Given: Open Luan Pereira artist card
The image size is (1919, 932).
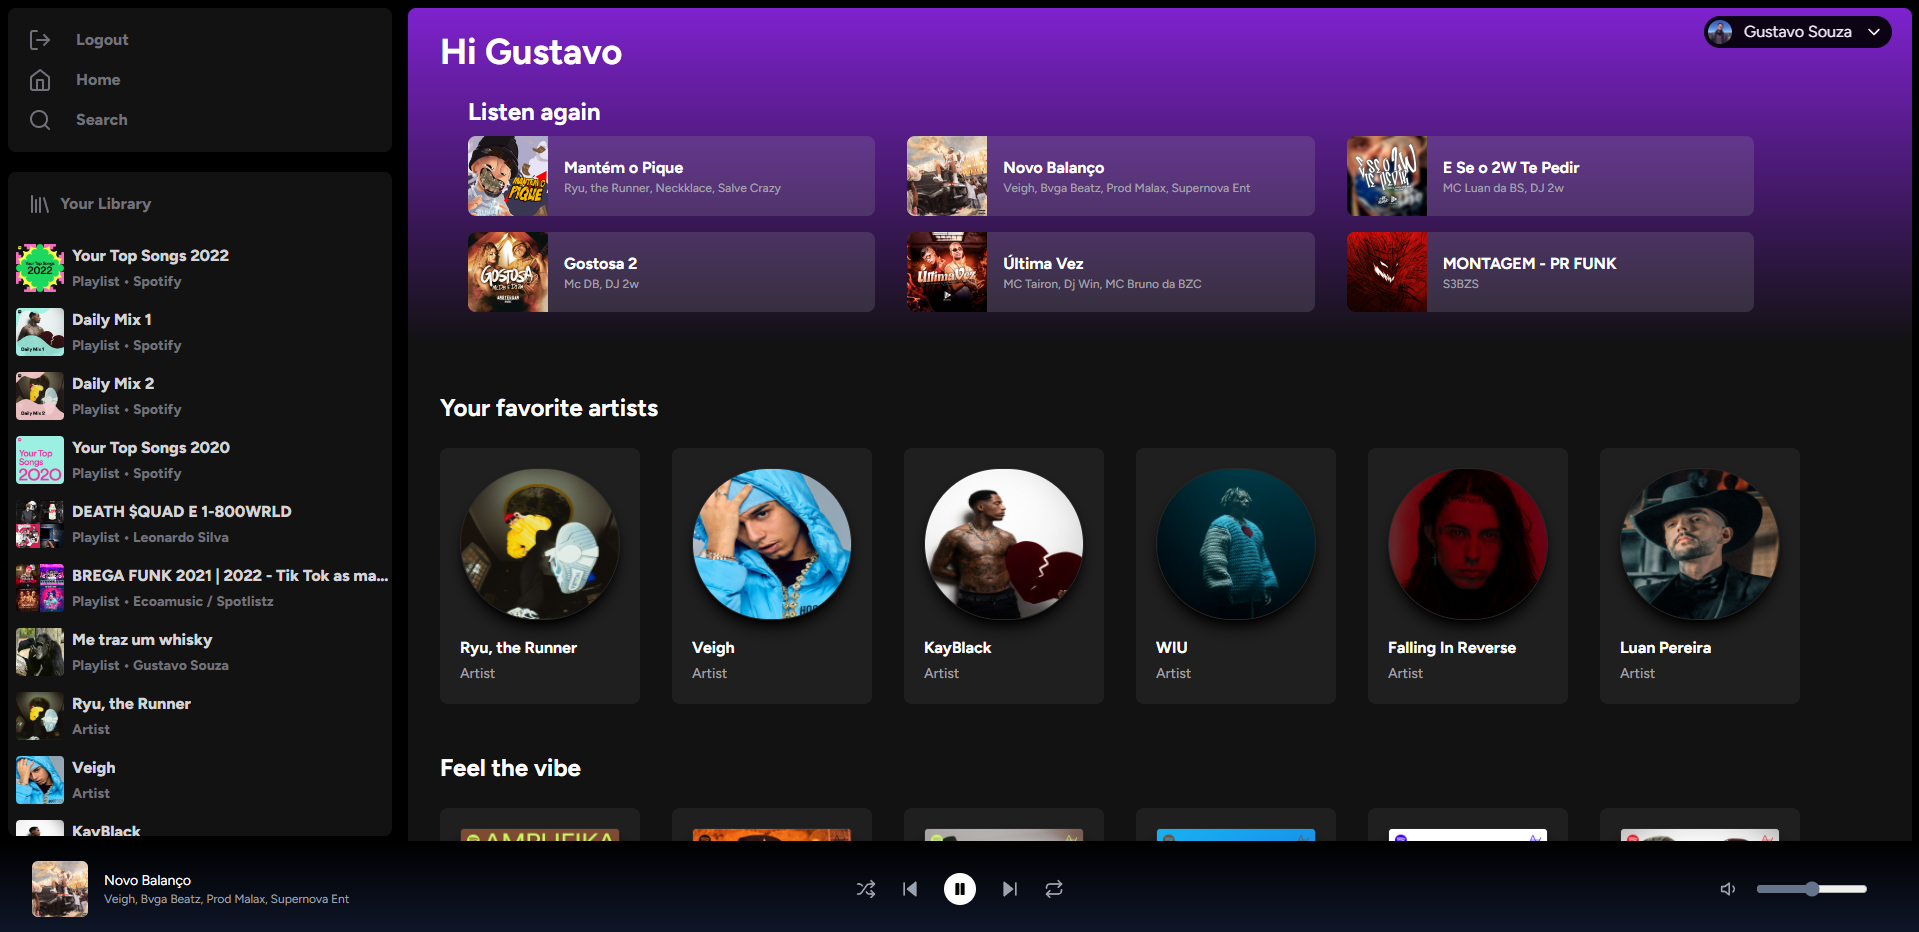Looking at the screenshot, I should point(1700,576).
